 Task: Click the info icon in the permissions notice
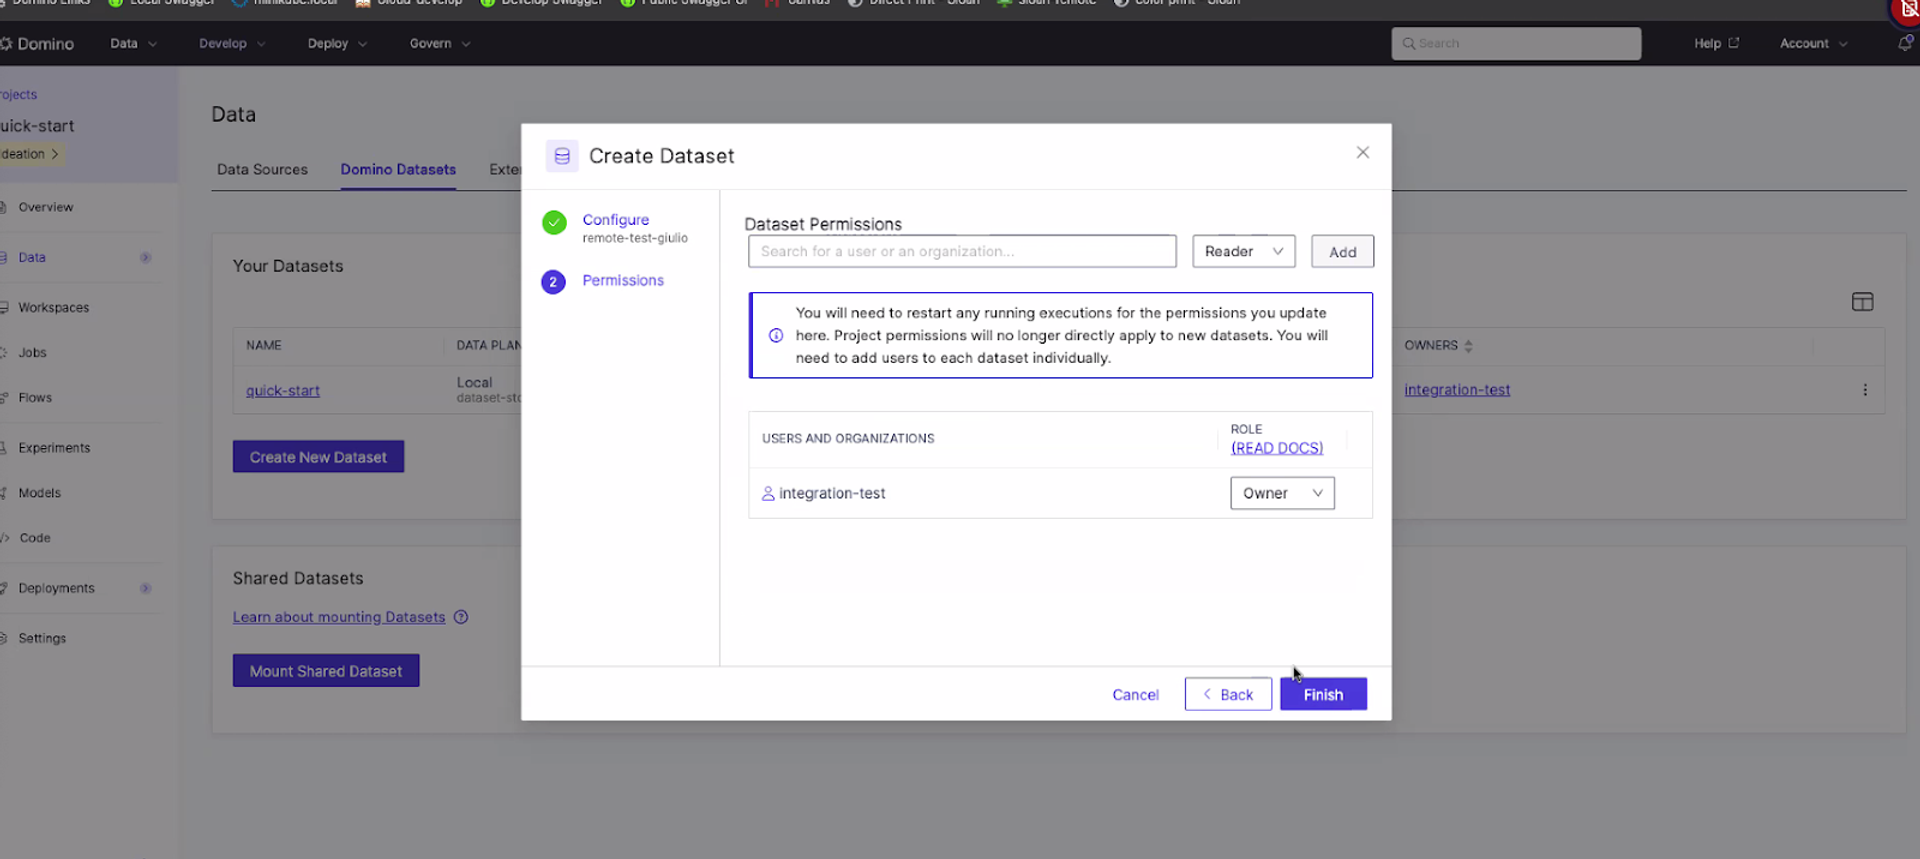pyautogui.click(x=776, y=336)
